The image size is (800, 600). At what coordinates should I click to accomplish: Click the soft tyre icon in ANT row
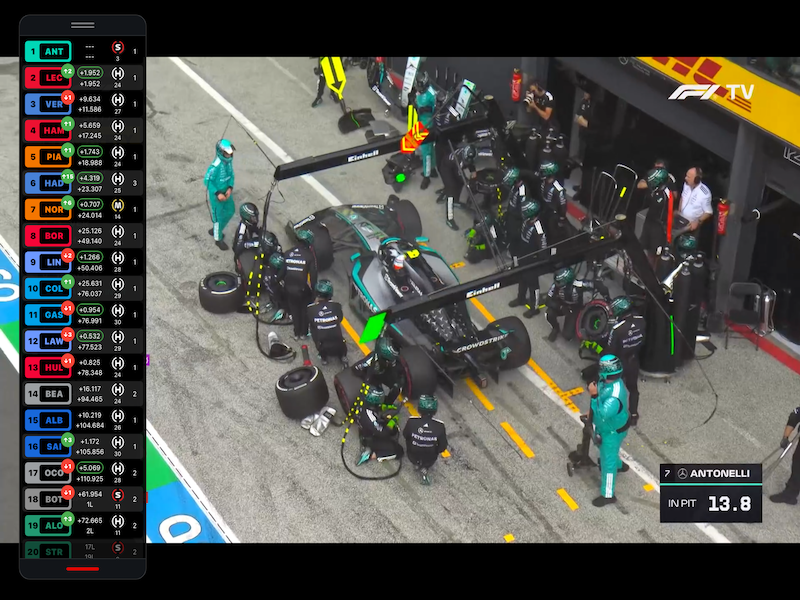118,47
